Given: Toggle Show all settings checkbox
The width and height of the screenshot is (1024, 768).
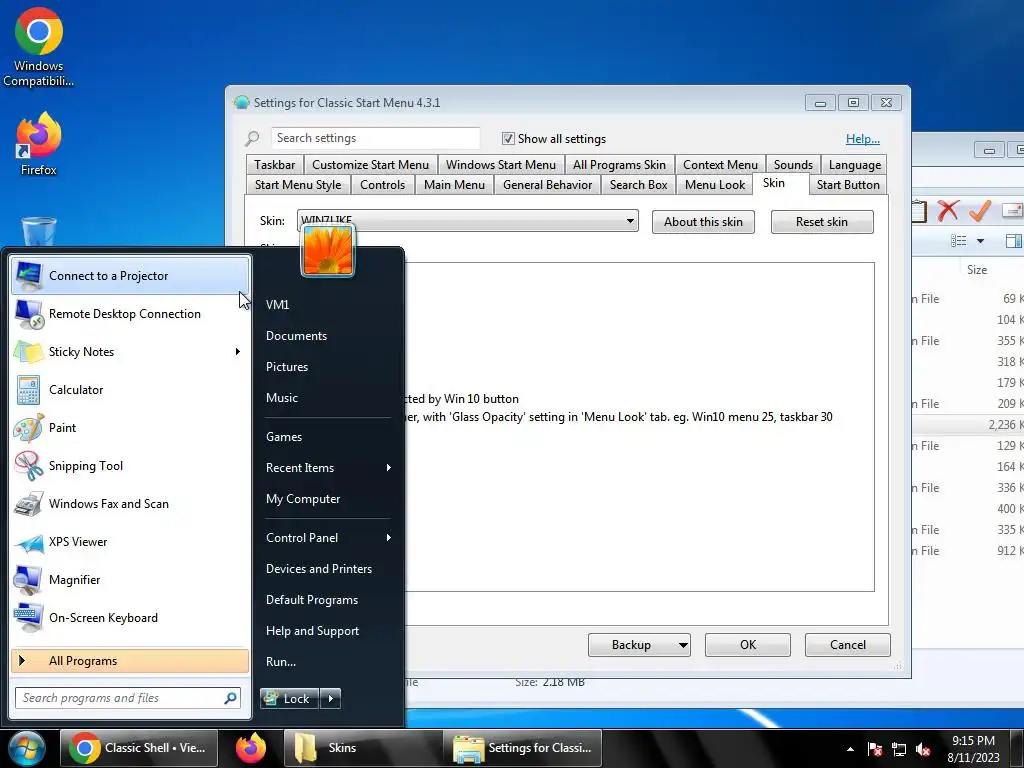Looking at the screenshot, I should [x=508, y=138].
